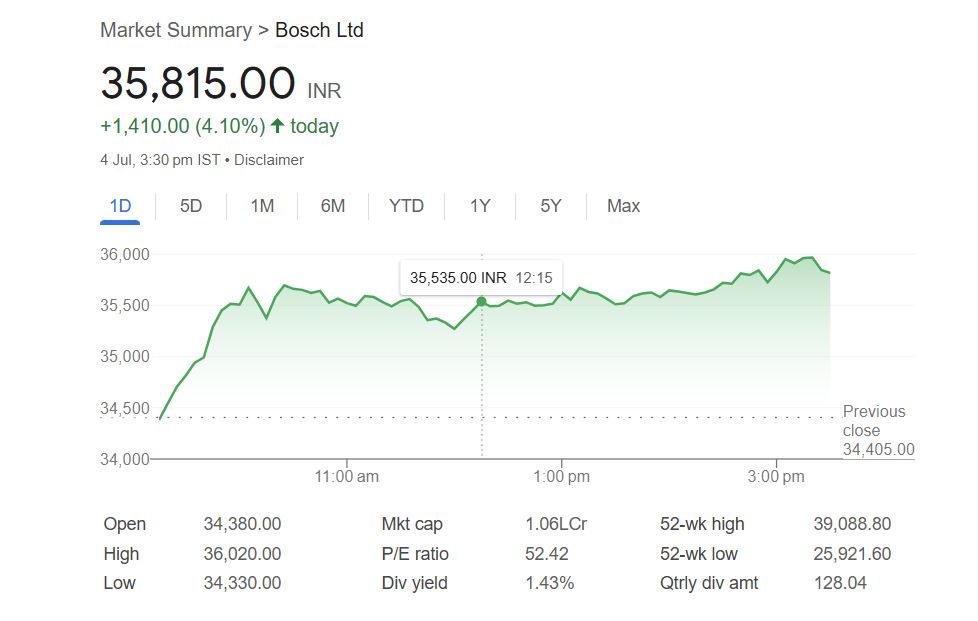978x621 pixels.
Task: Open the 1M chart range
Action: click(262, 206)
